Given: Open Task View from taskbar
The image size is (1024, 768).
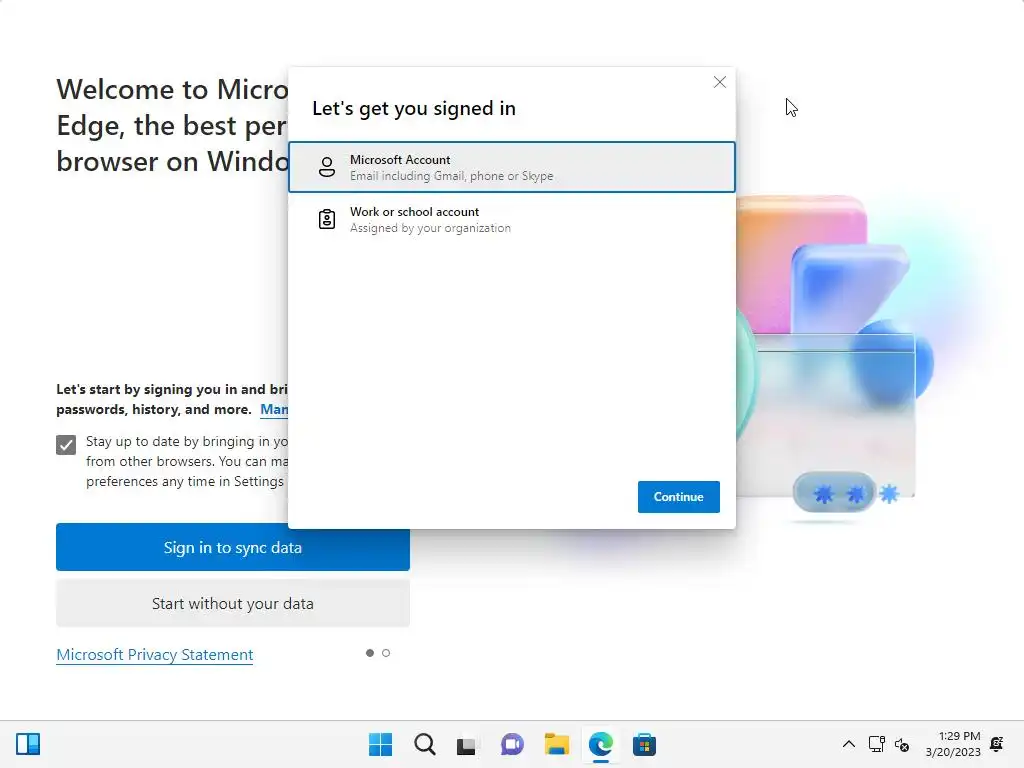Looking at the screenshot, I should tap(466, 744).
